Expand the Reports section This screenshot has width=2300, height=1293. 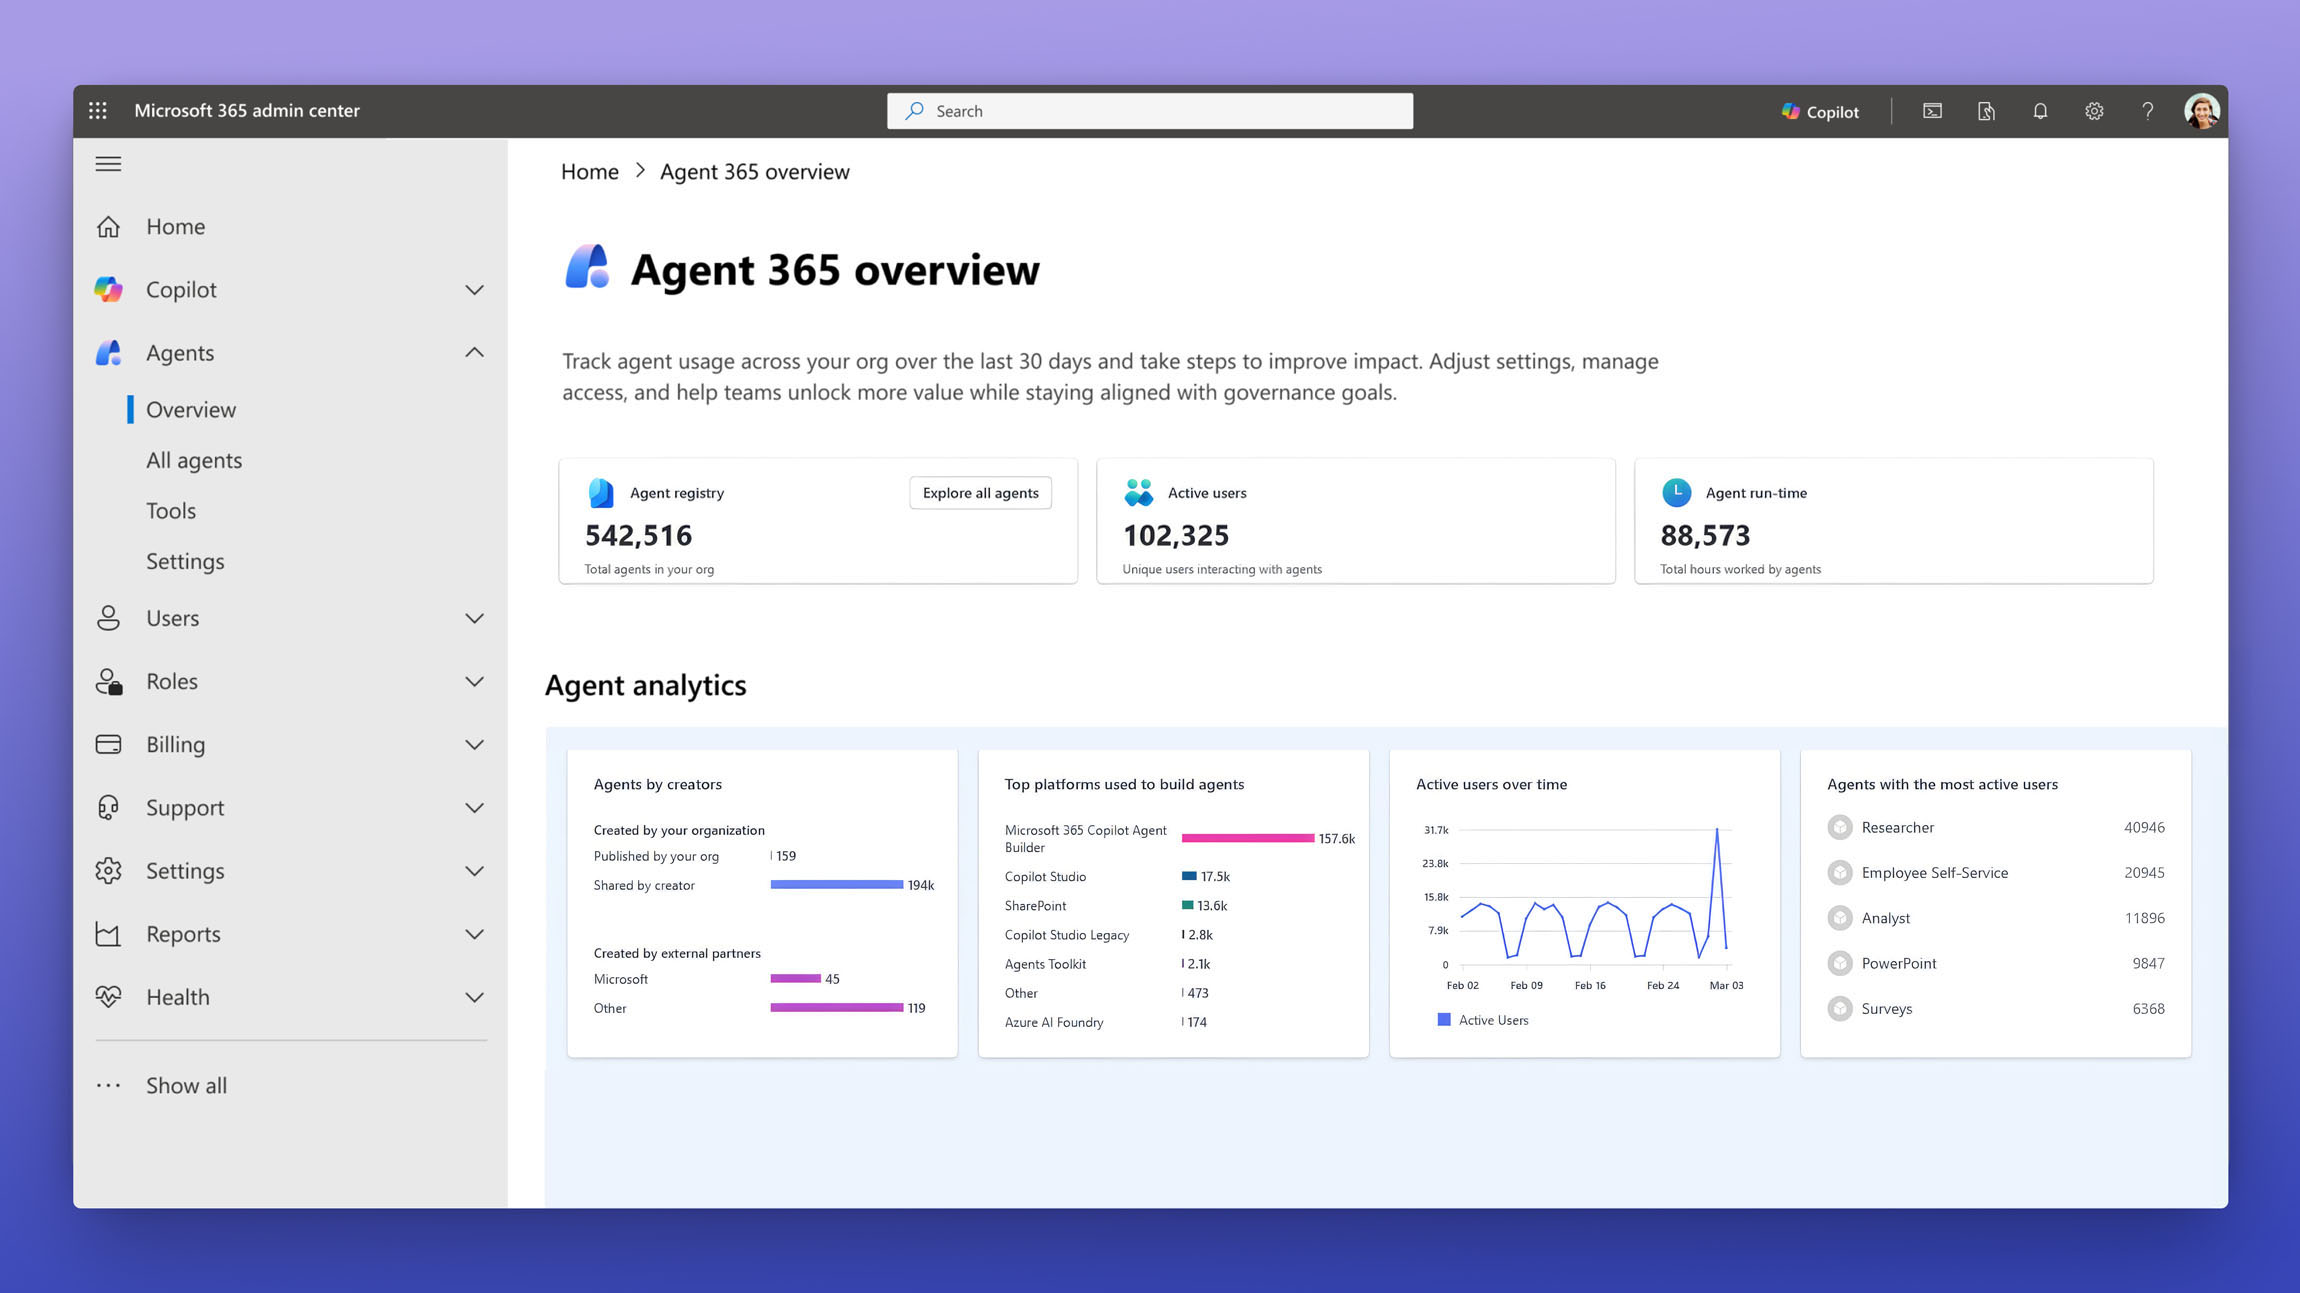tap(474, 934)
